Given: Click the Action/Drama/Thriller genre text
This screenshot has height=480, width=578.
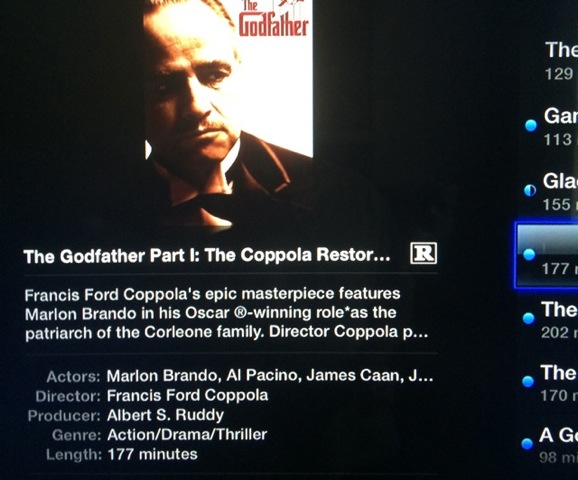Looking at the screenshot, I should [x=187, y=435].
